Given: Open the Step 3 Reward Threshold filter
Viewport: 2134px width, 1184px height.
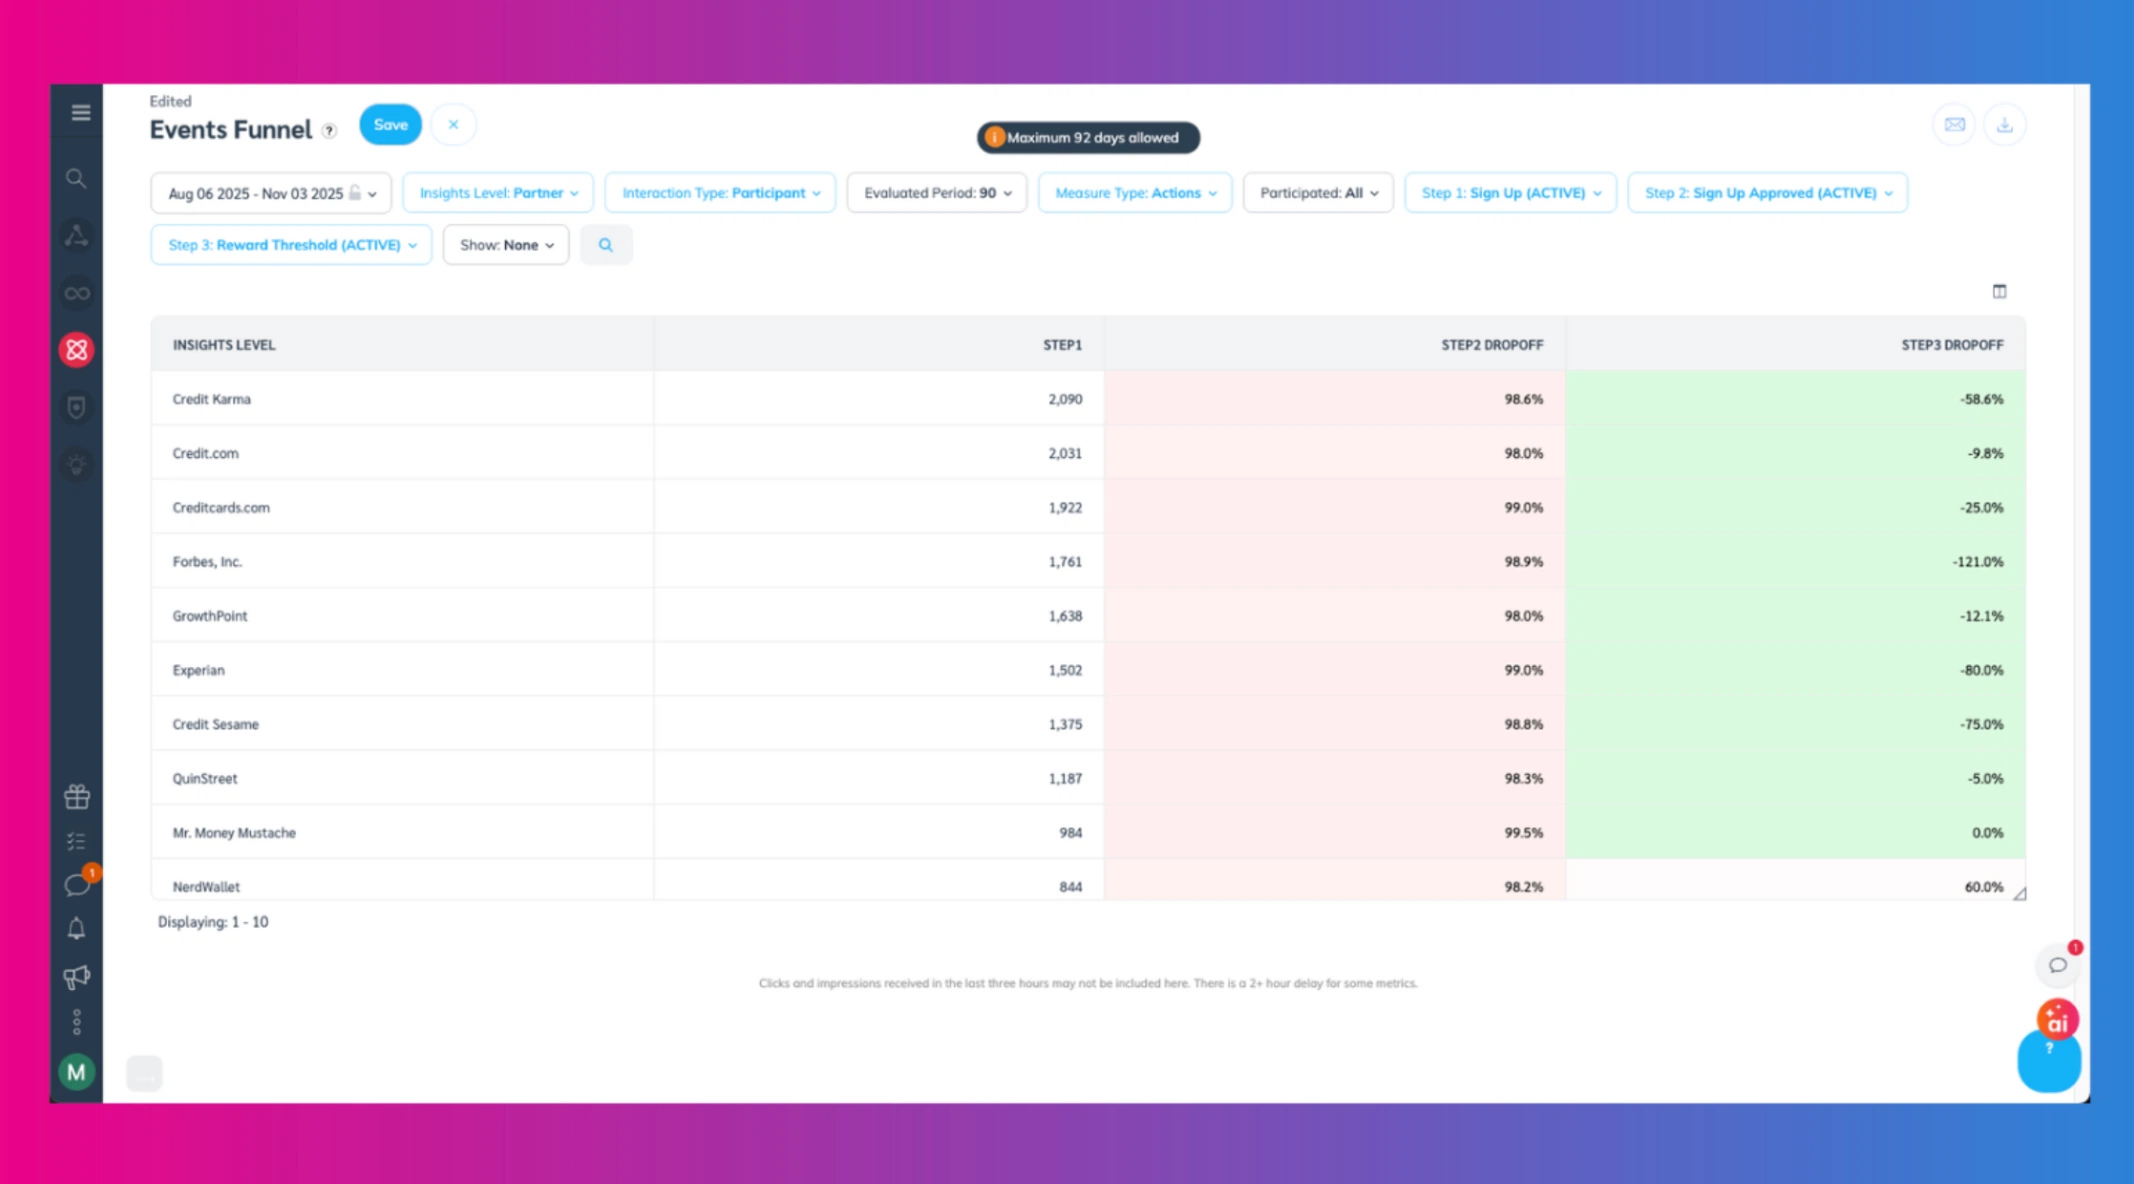Looking at the screenshot, I should click(x=290, y=244).
